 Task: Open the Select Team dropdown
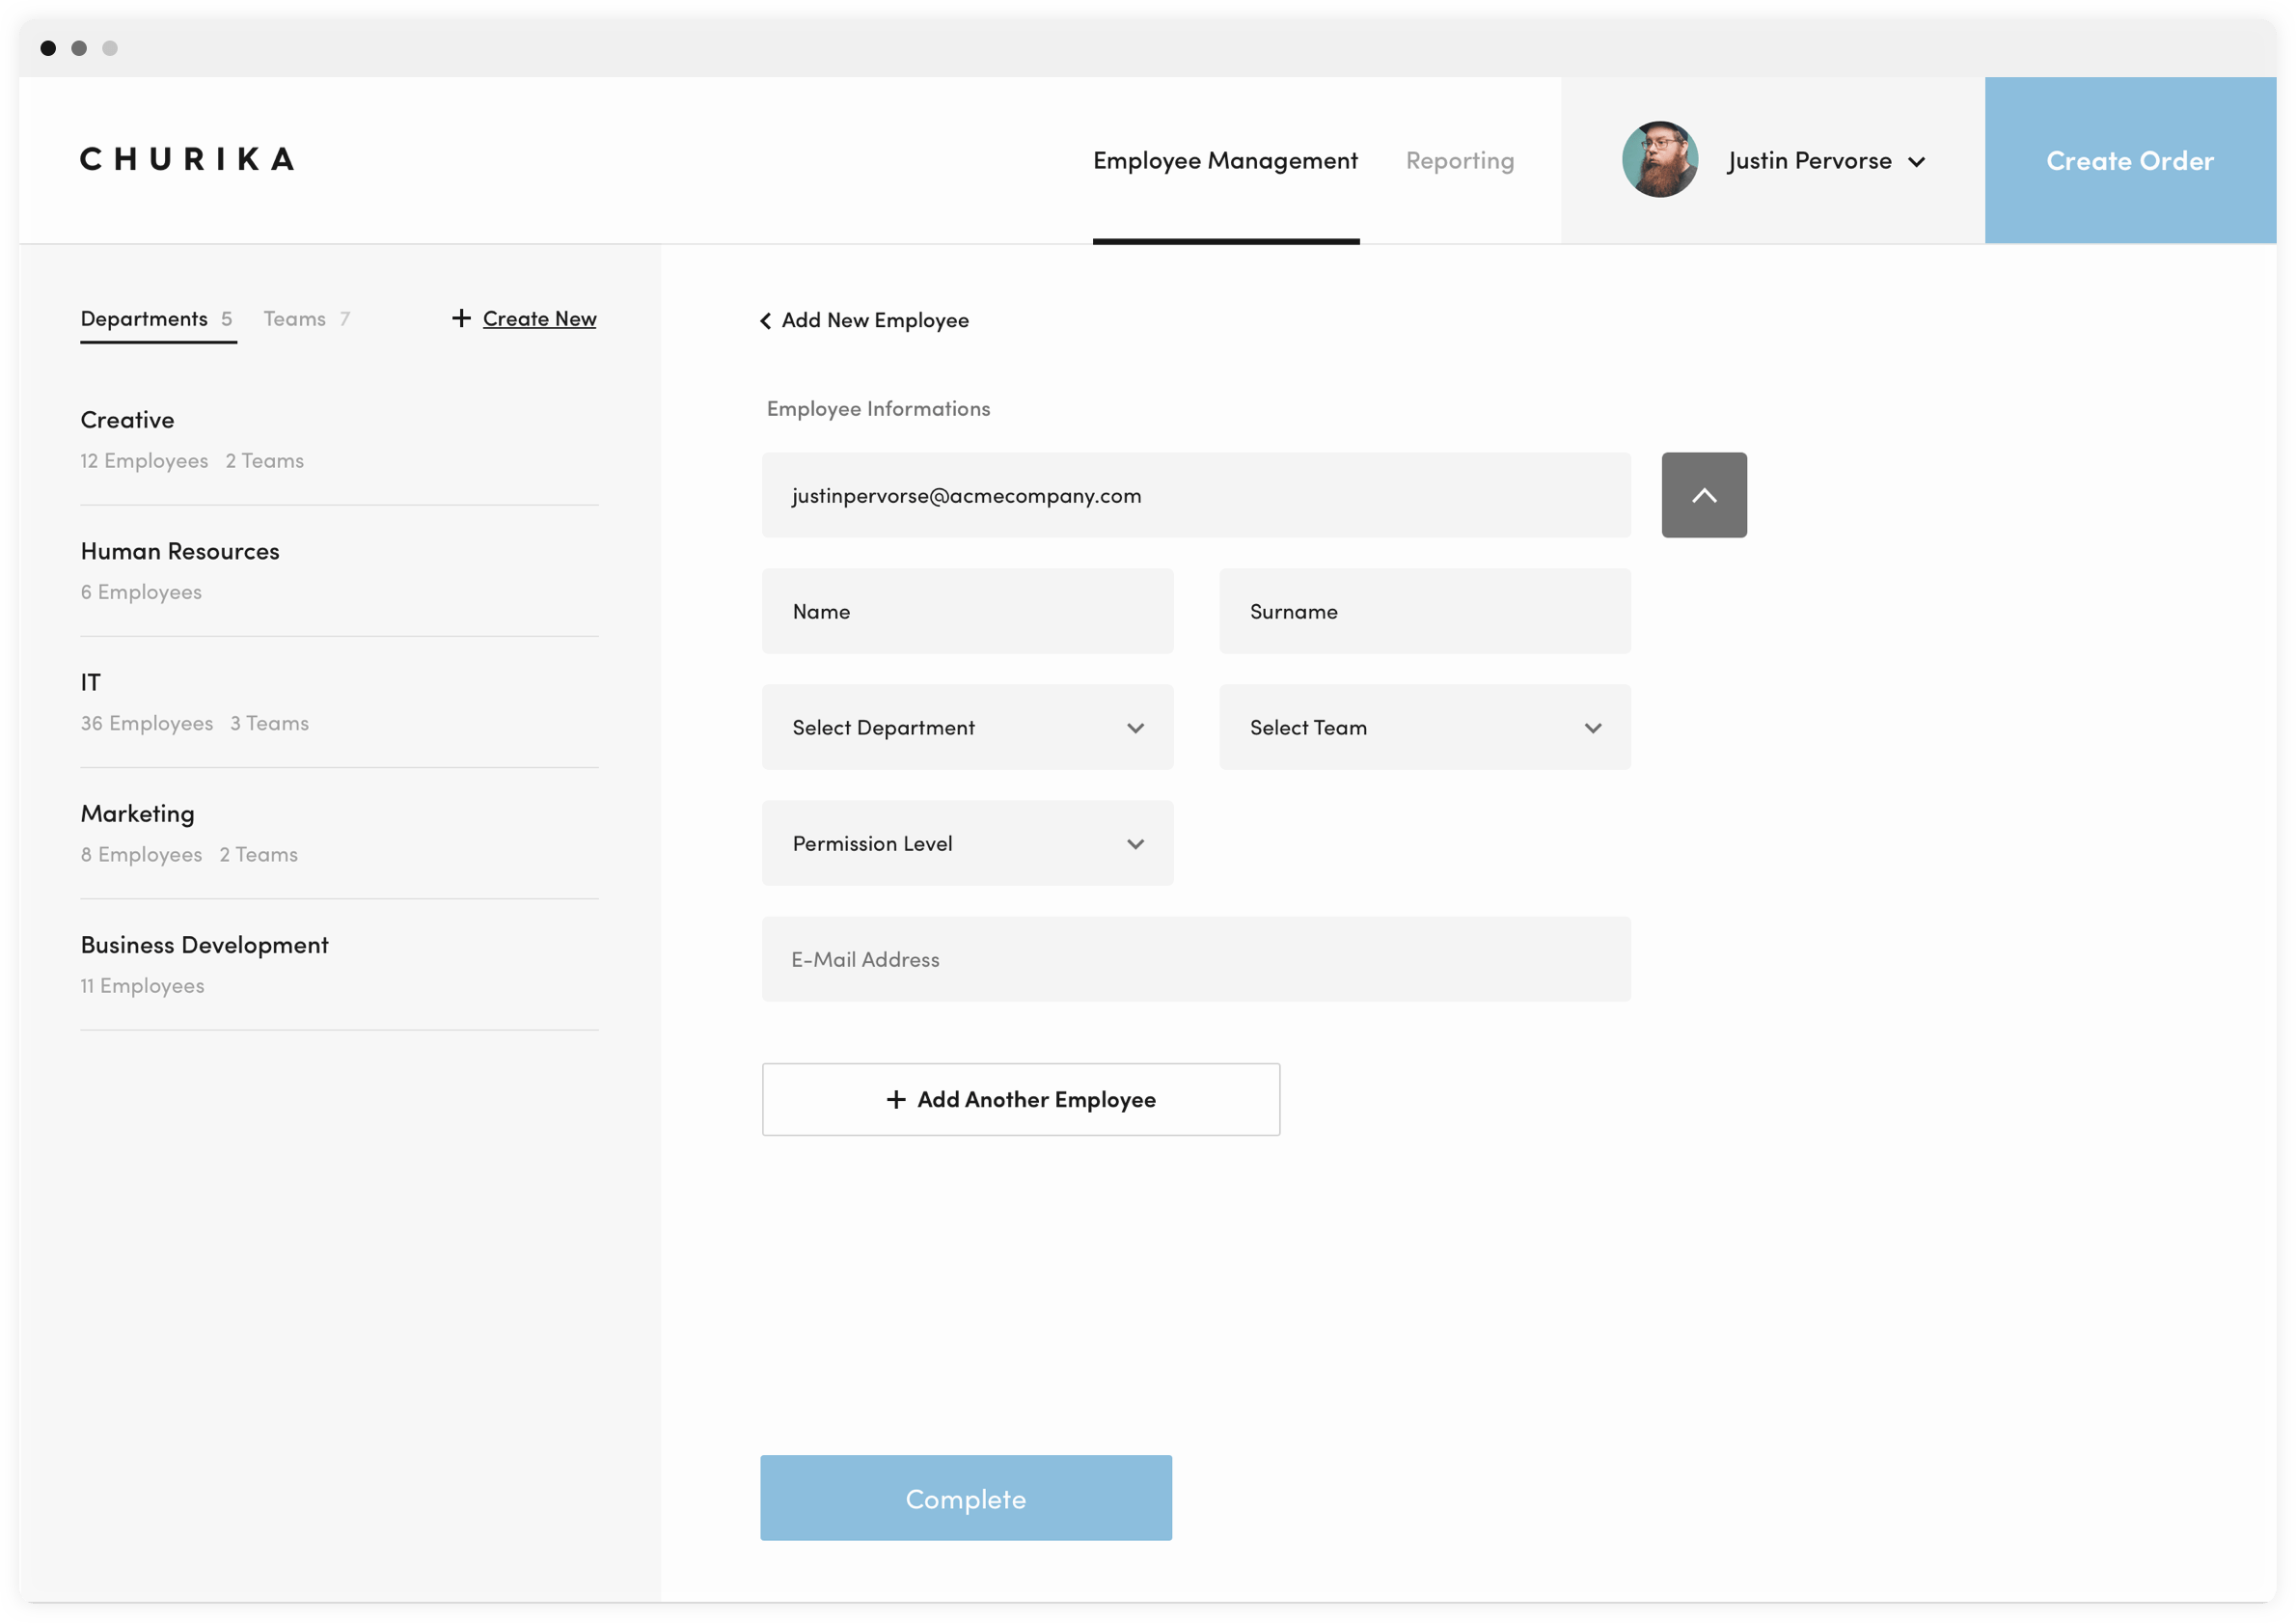(1424, 727)
